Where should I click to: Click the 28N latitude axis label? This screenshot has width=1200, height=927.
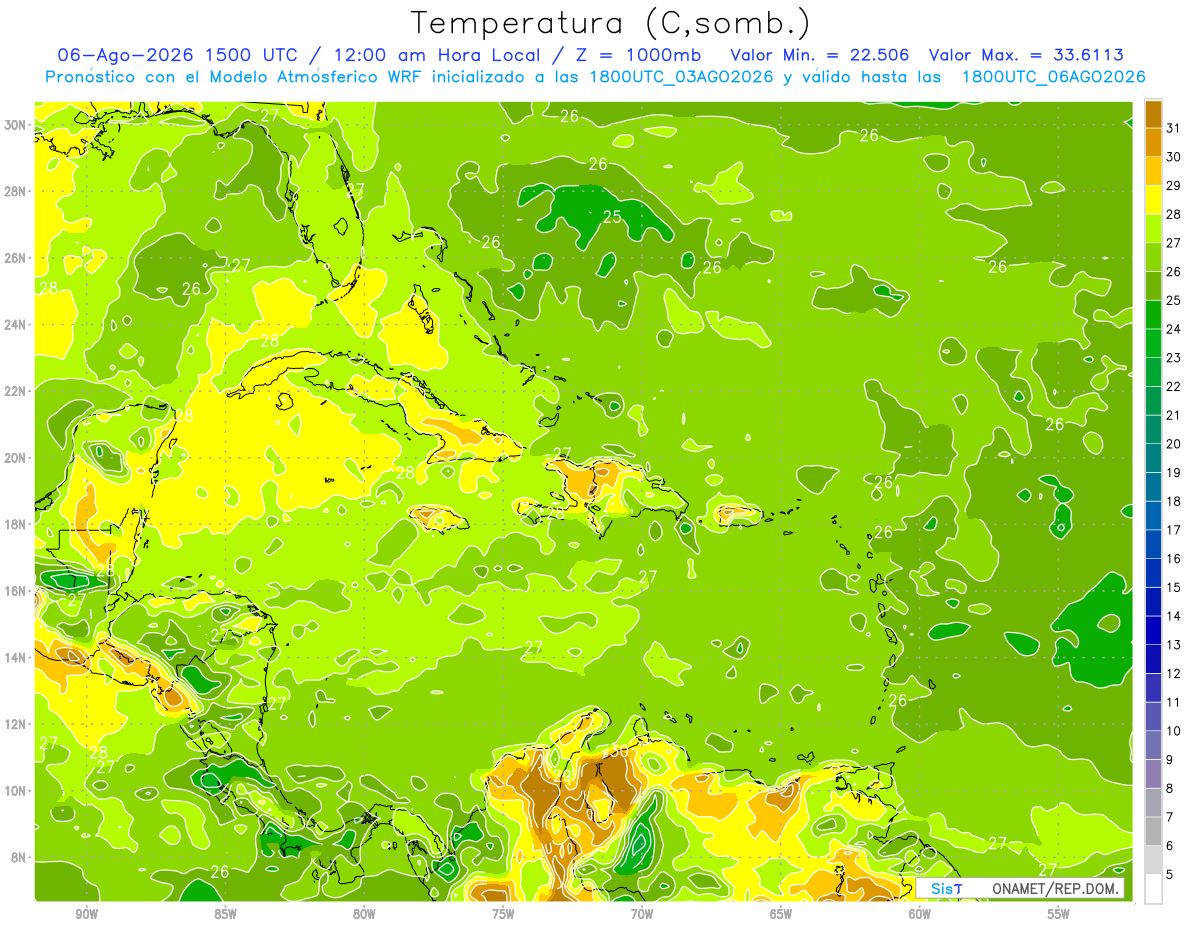pos(15,191)
